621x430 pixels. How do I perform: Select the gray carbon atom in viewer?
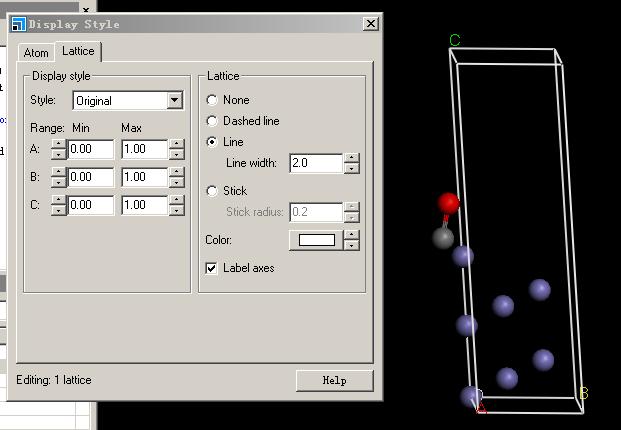(x=443, y=238)
